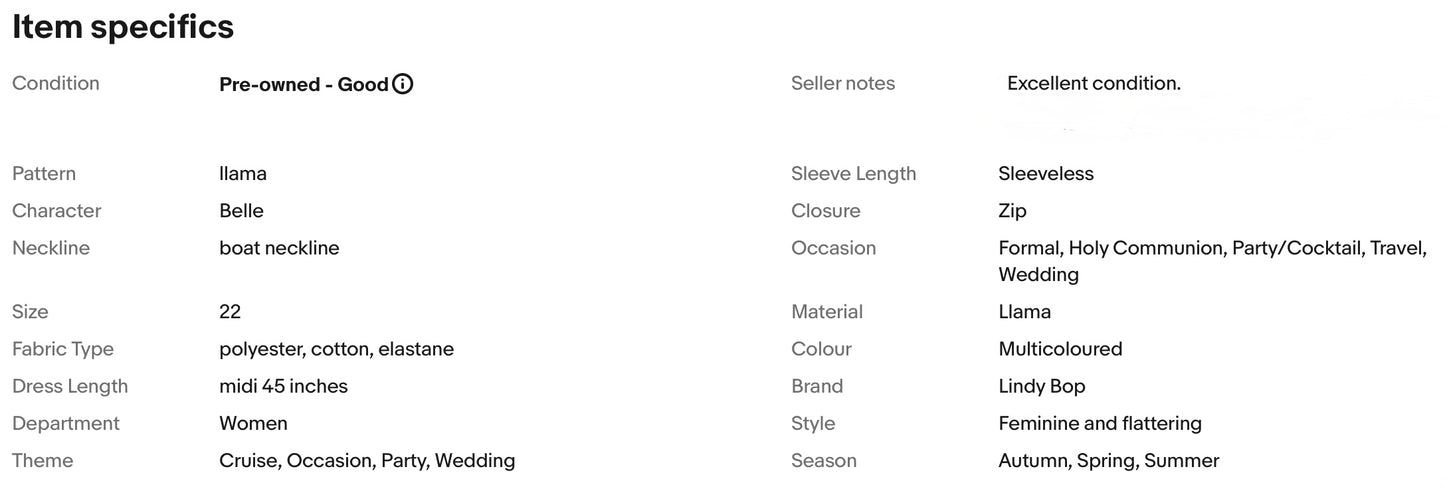Click the llama pattern value
This screenshot has height=487, width=1445.
click(243, 174)
